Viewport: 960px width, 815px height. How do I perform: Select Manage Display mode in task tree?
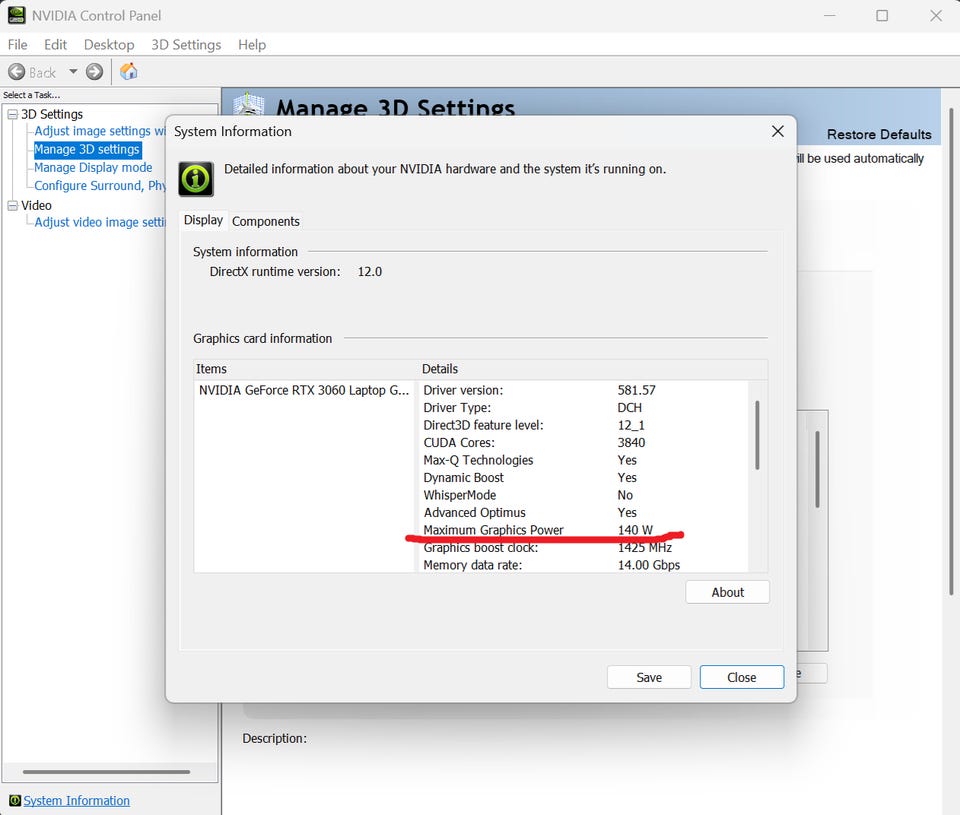click(93, 168)
